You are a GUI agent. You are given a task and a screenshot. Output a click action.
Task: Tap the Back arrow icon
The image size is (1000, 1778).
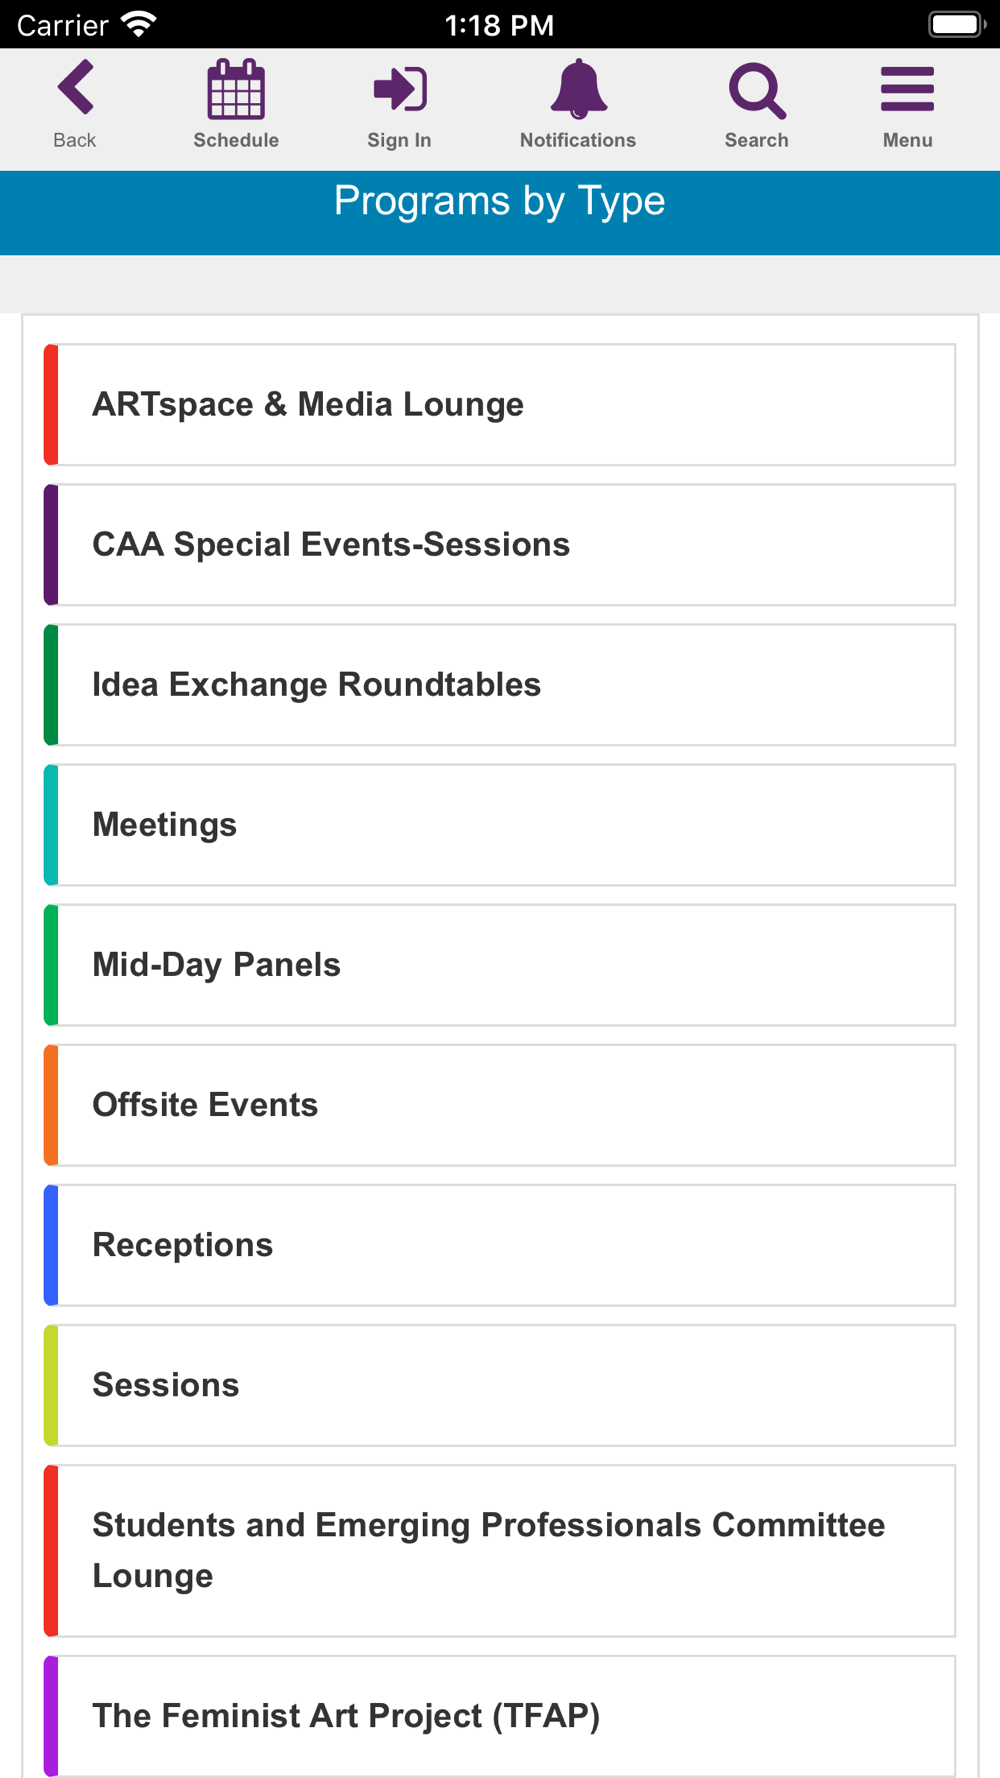click(x=76, y=88)
